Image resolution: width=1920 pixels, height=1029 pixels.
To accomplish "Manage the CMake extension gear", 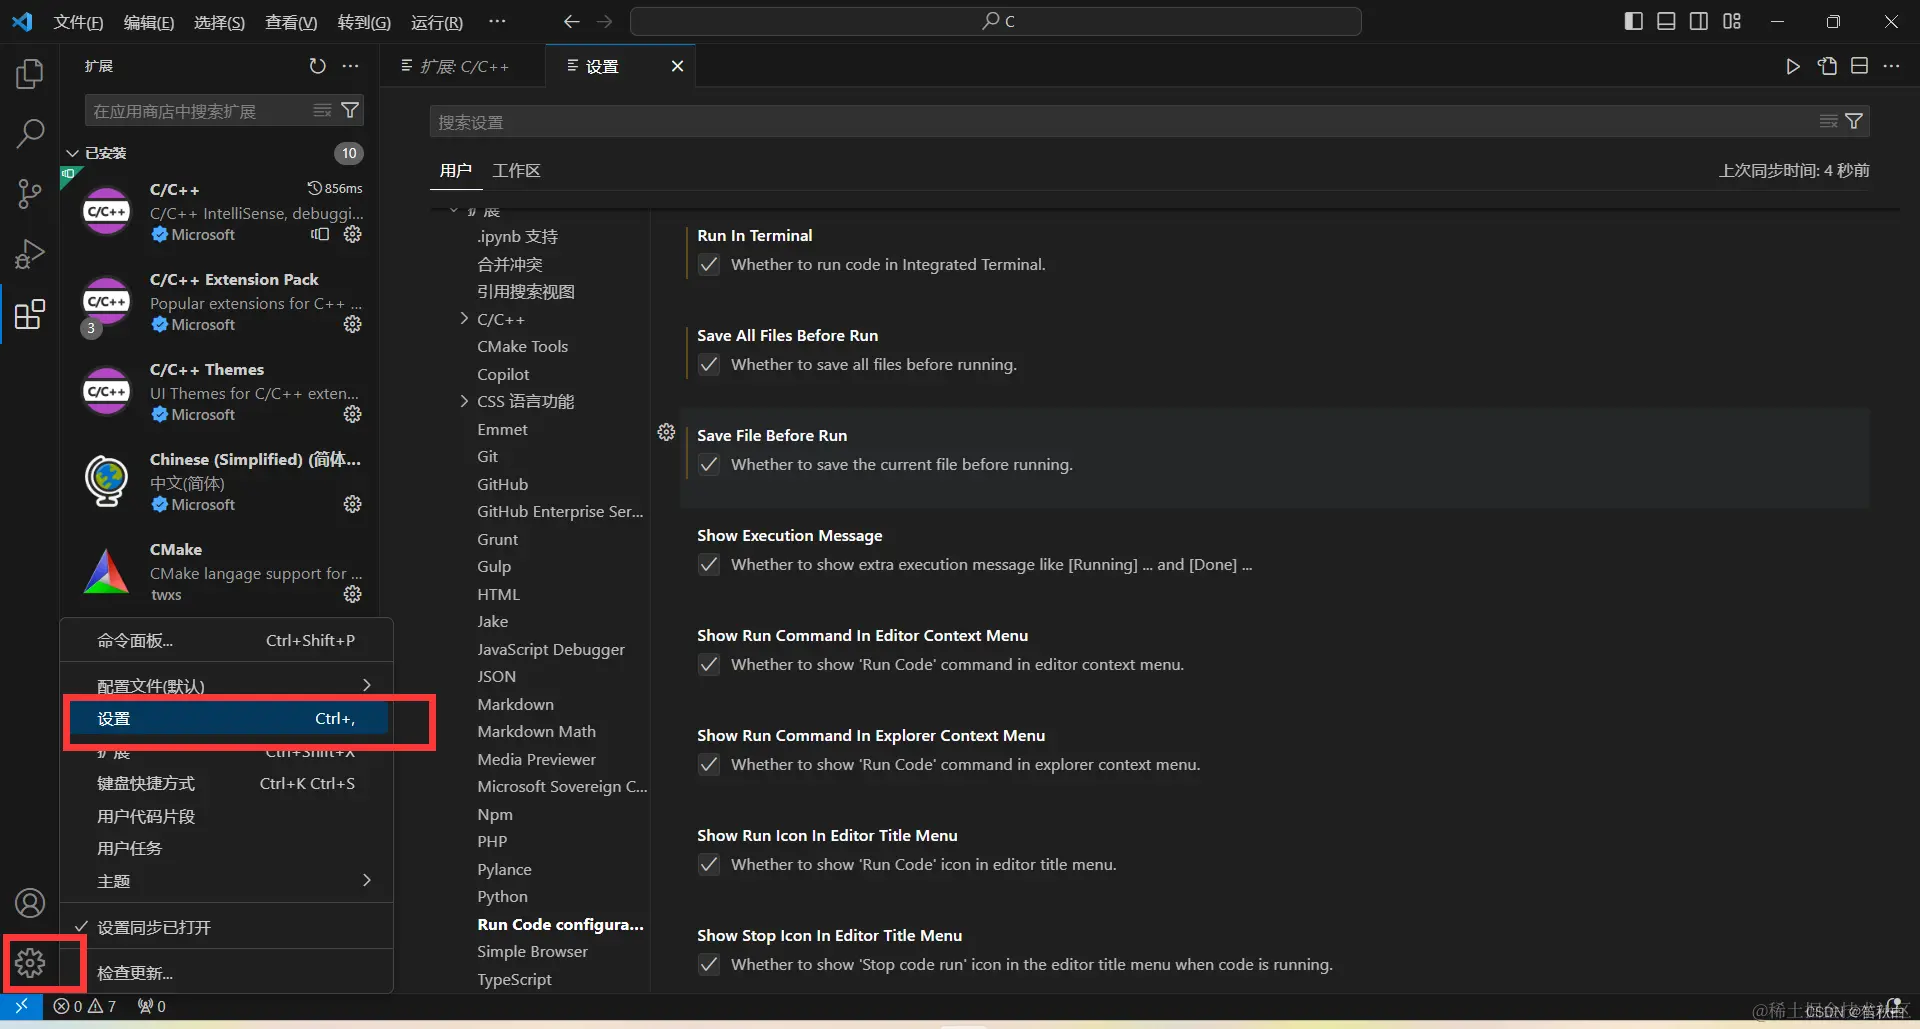I will click(x=352, y=594).
